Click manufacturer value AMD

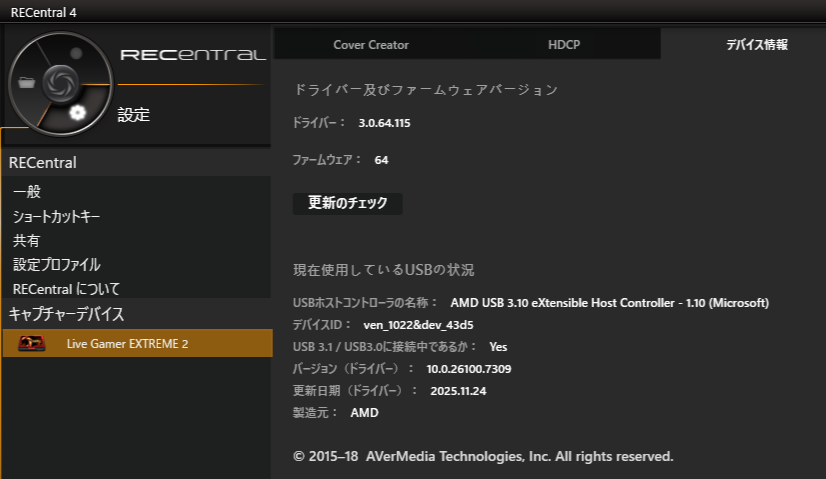pos(365,413)
